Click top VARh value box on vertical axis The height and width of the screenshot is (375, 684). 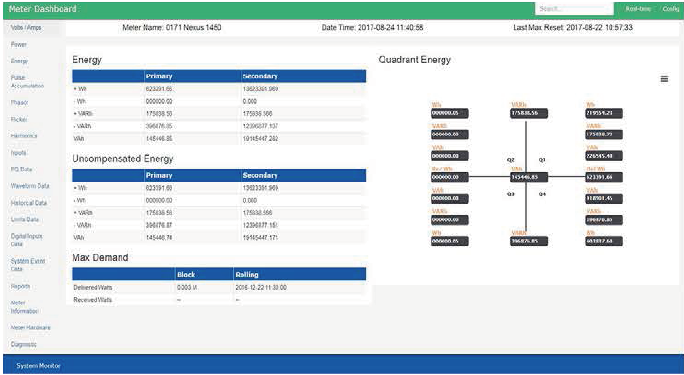tap(529, 113)
